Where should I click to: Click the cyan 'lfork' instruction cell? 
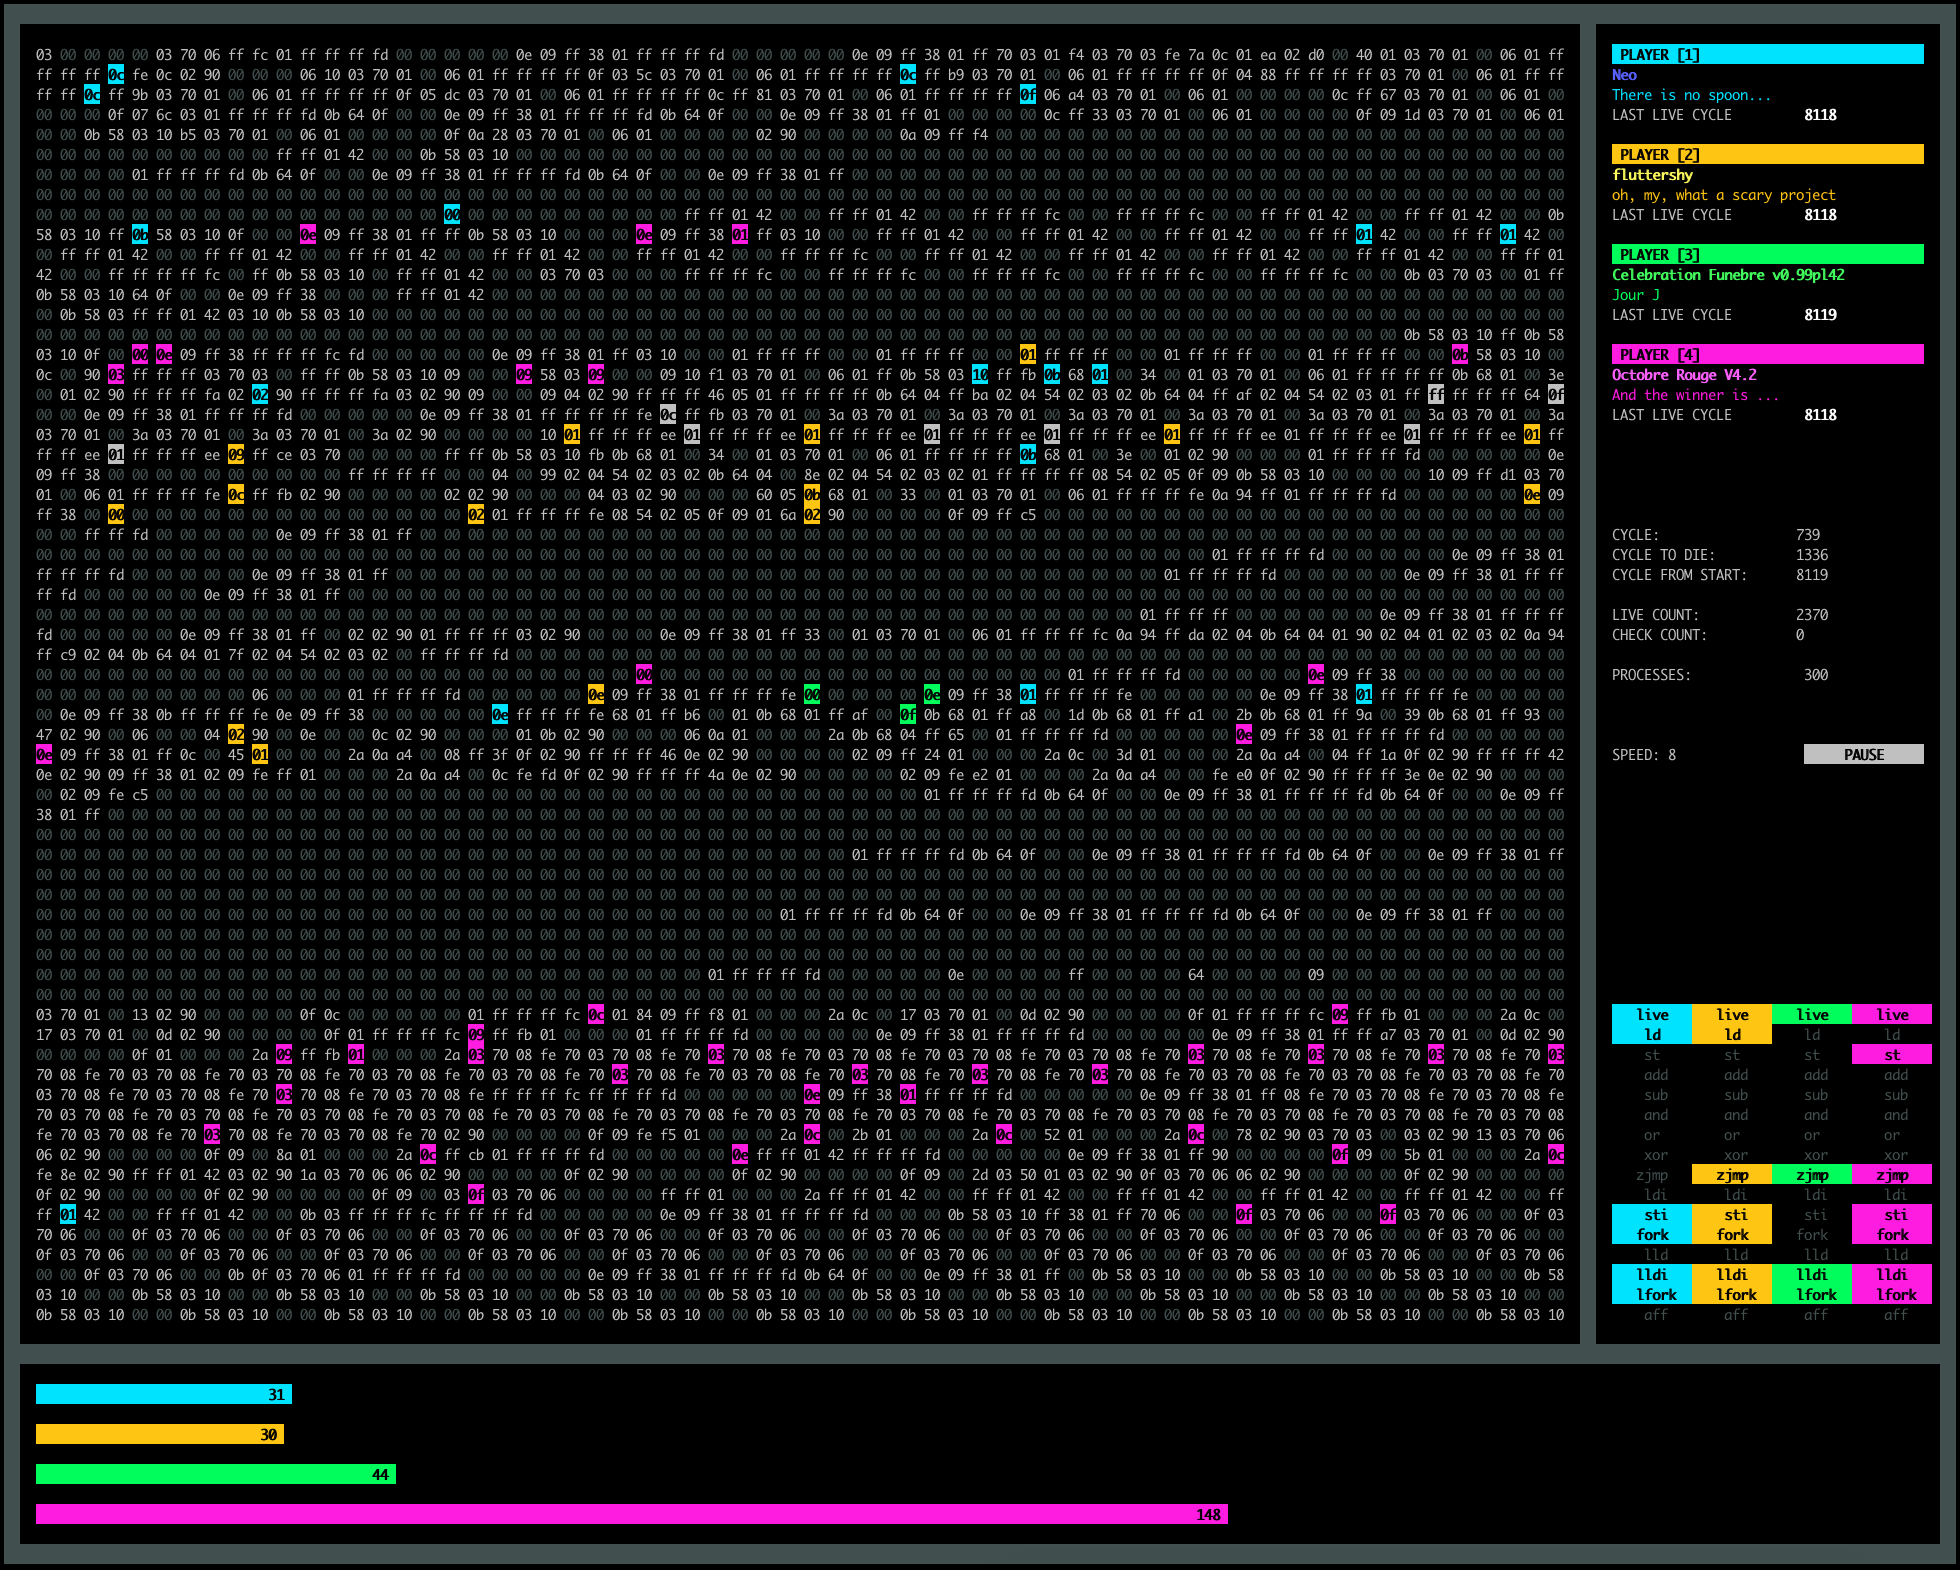pos(1651,1294)
